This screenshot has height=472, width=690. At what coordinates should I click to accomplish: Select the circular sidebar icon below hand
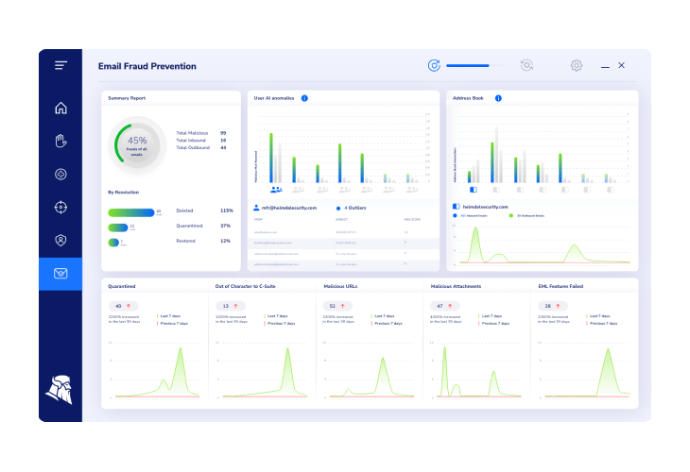tap(61, 174)
